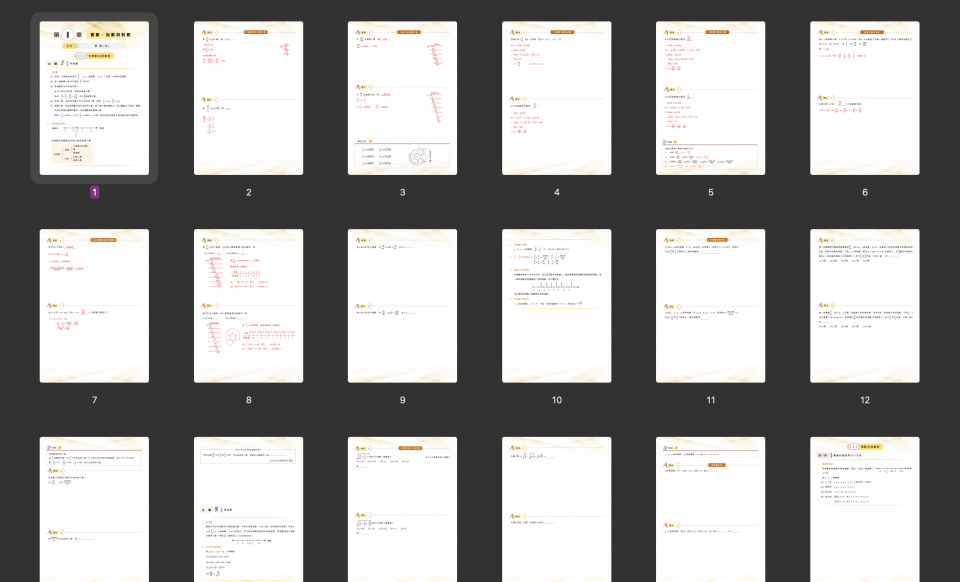Click the page 4 thumbnail
Screen dimensions: 960x582
point(556,98)
